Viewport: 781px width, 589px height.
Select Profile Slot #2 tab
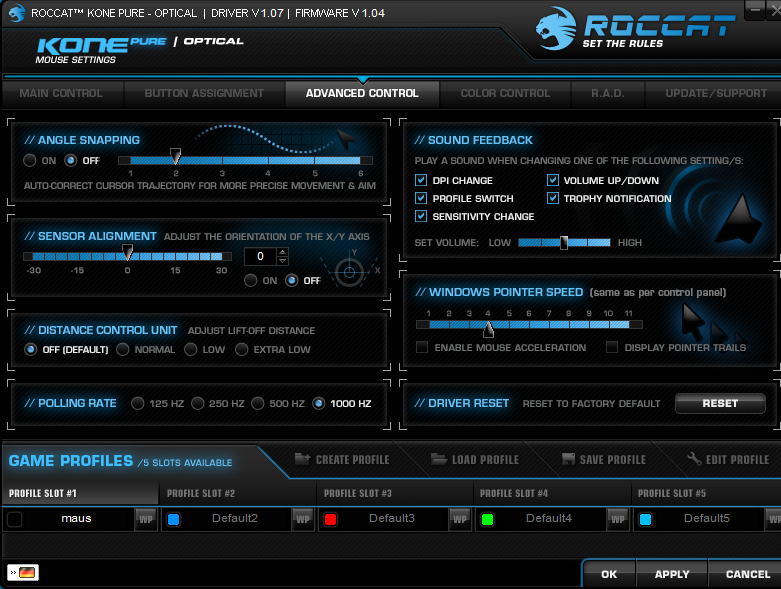point(238,493)
